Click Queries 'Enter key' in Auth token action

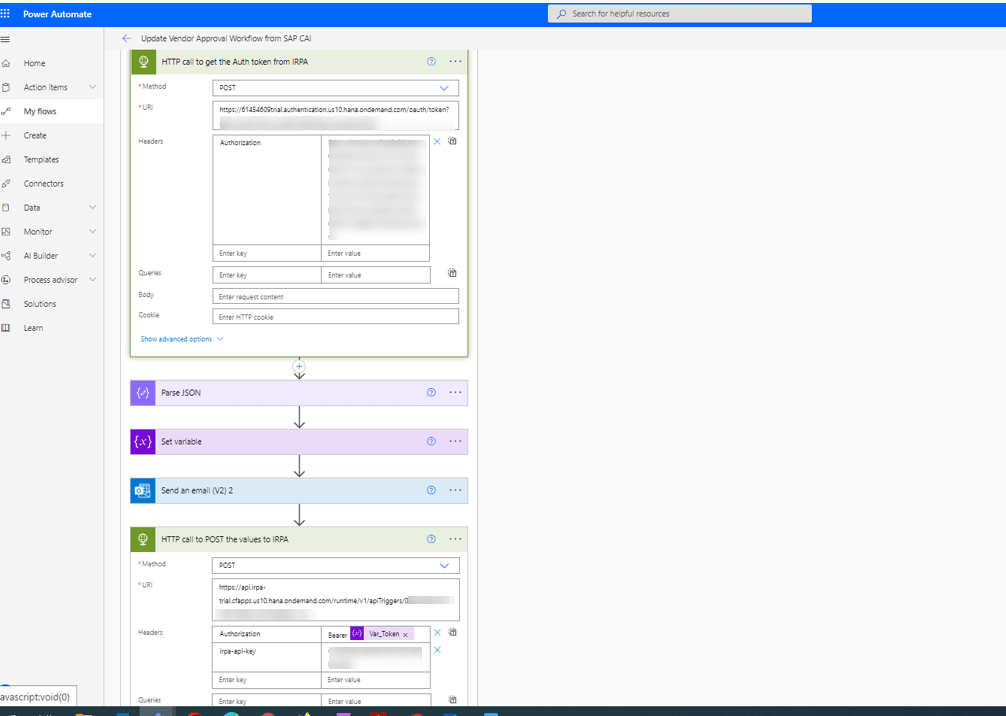[x=267, y=275]
